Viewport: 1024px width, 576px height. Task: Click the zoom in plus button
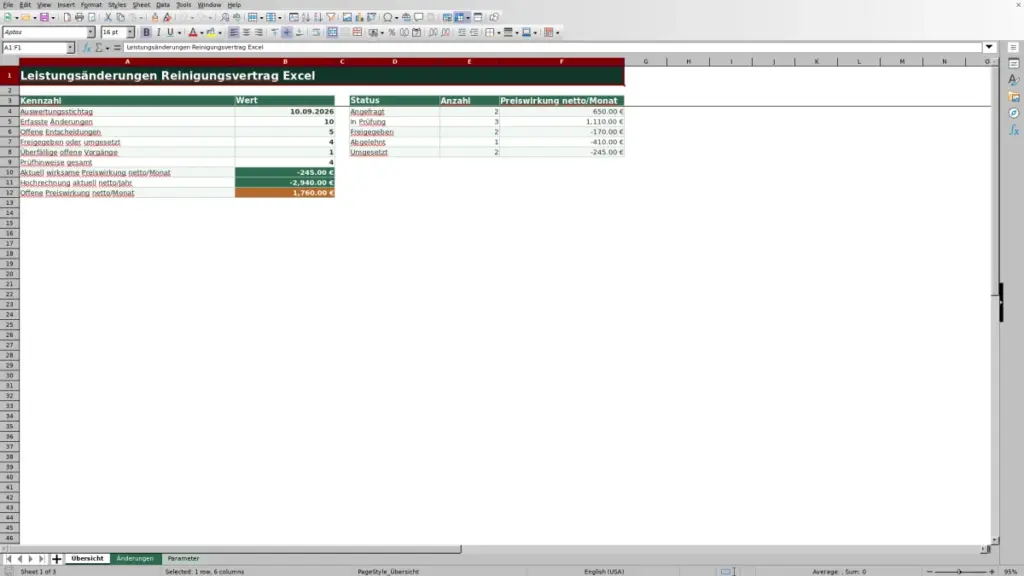pos(992,572)
